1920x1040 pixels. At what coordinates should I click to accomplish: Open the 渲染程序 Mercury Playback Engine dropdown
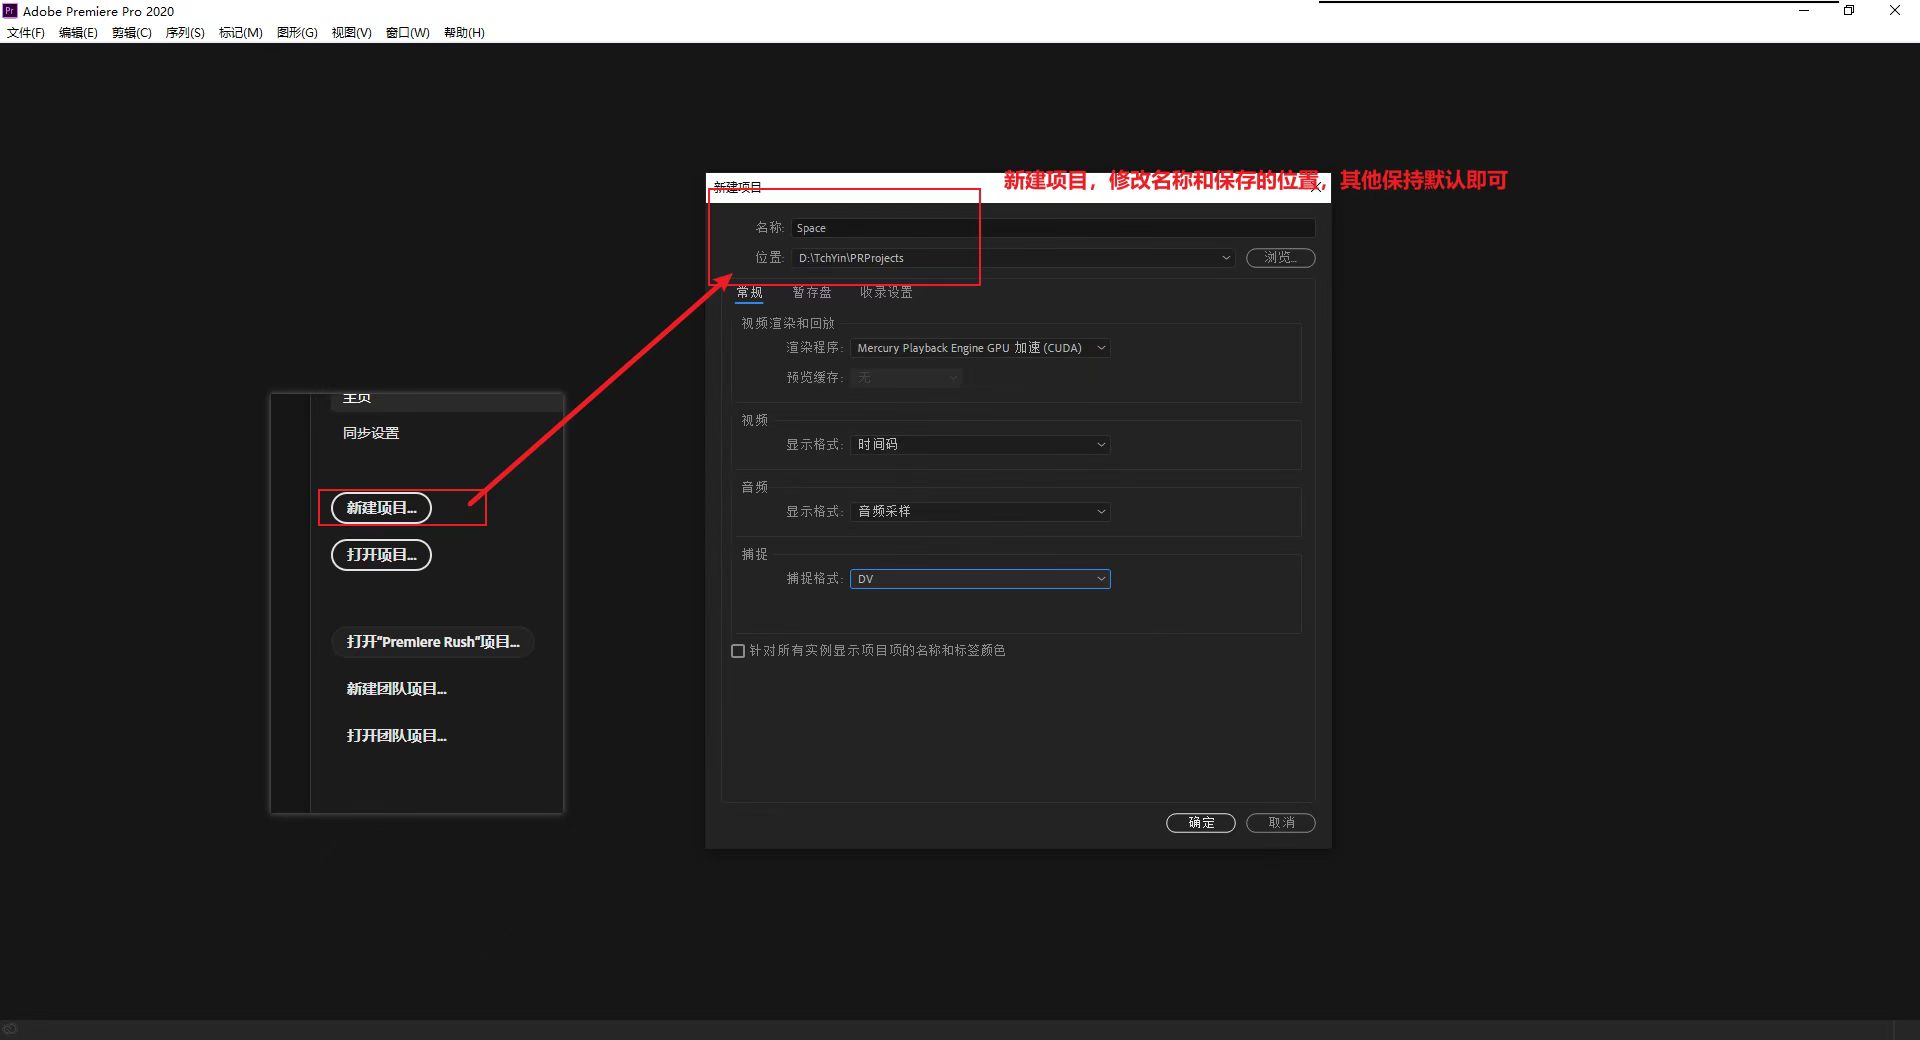tap(980, 348)
